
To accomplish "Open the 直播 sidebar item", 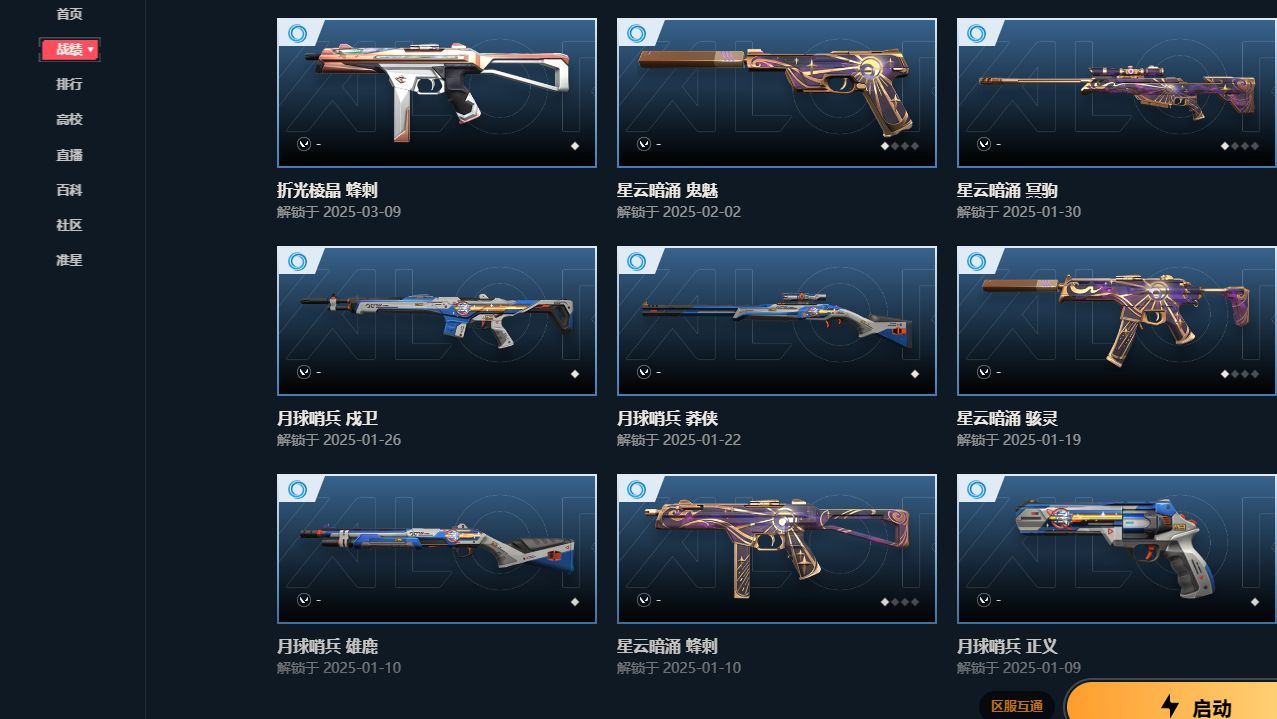I will tap(69, 155).
